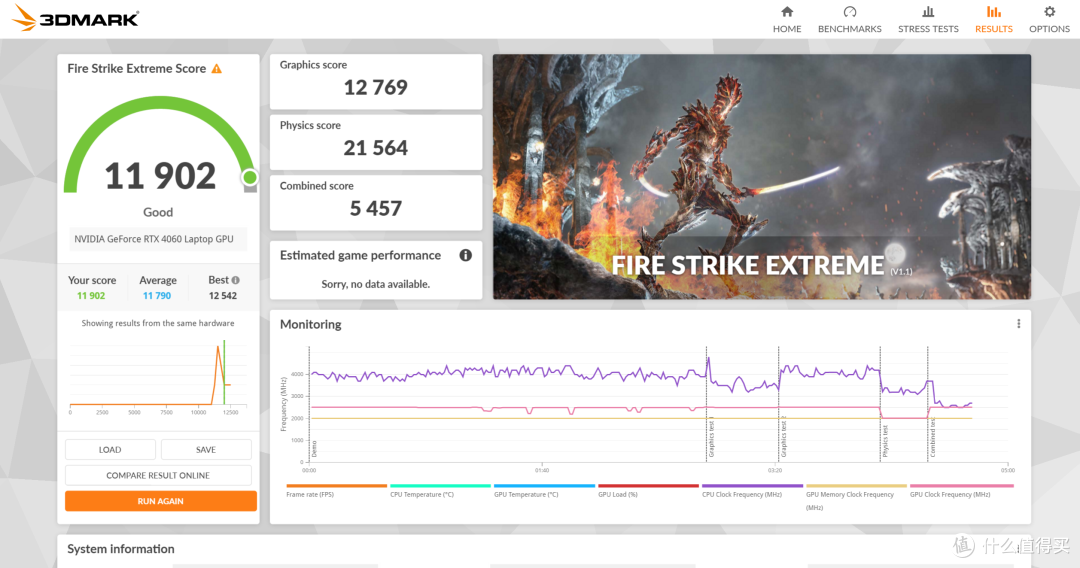The width and height of the screenshot is (1080, 568).
Task: Click the Monitoring heading
Action: tap(311, 324)
